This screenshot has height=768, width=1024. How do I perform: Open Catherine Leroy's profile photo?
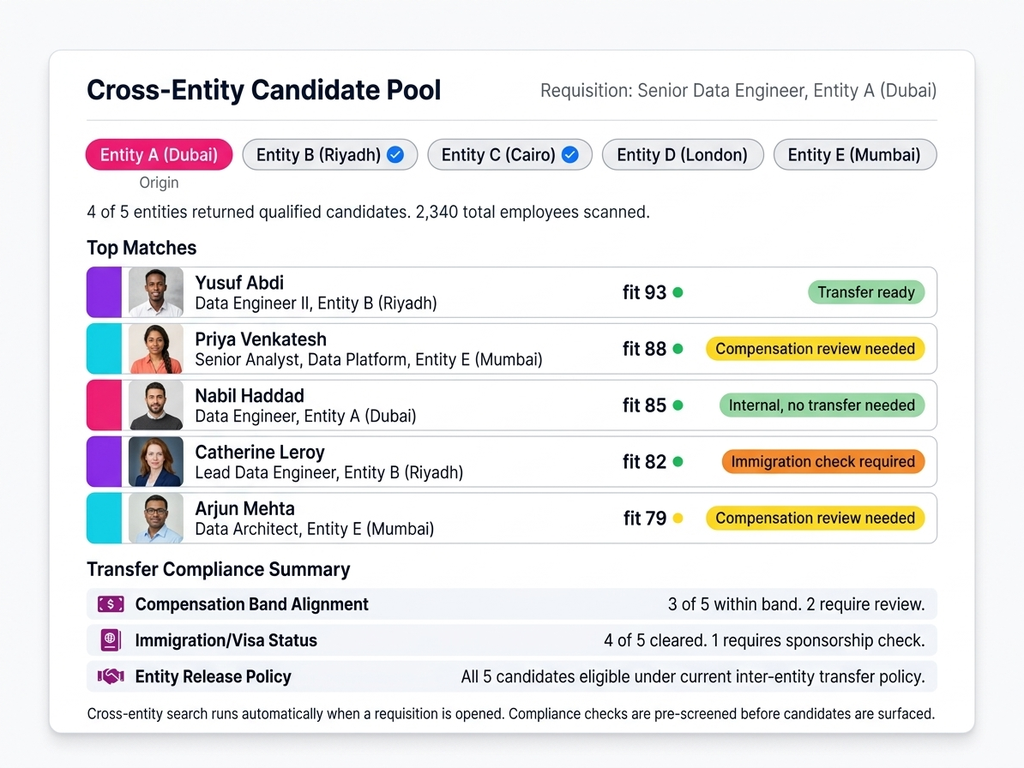(156, 462)
